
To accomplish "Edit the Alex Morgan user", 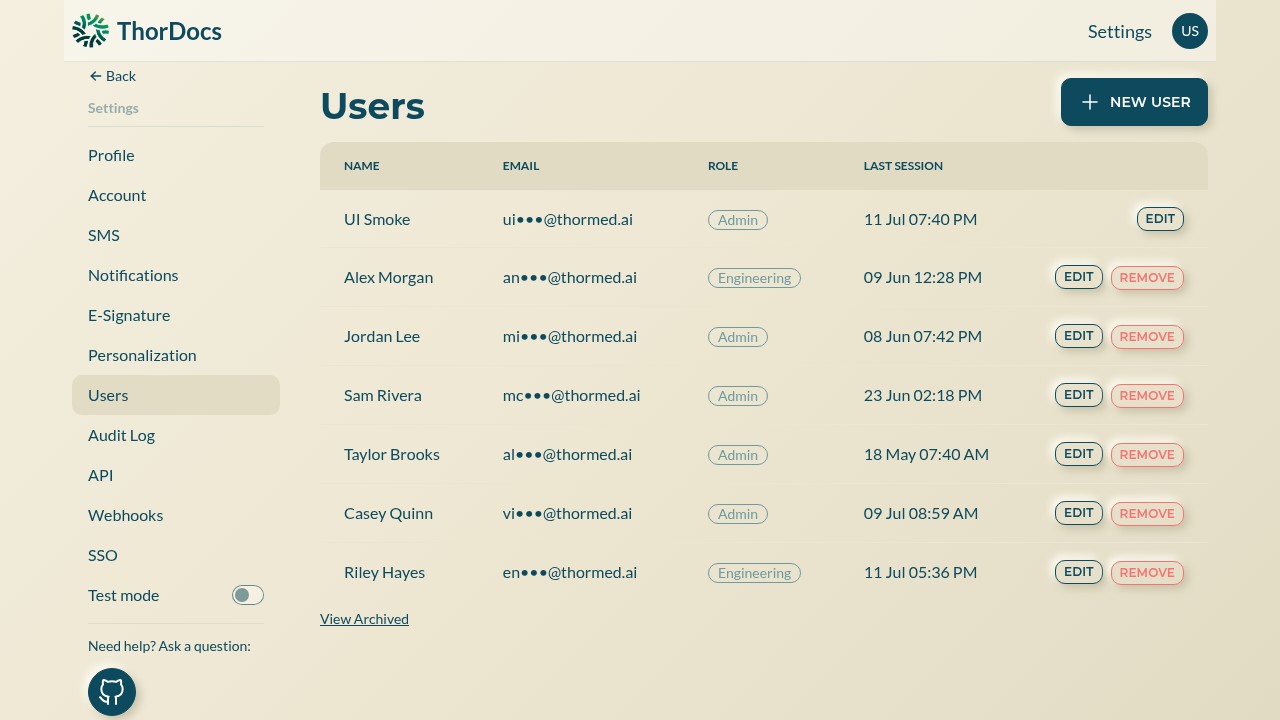I will click(x=1079, y=277).
